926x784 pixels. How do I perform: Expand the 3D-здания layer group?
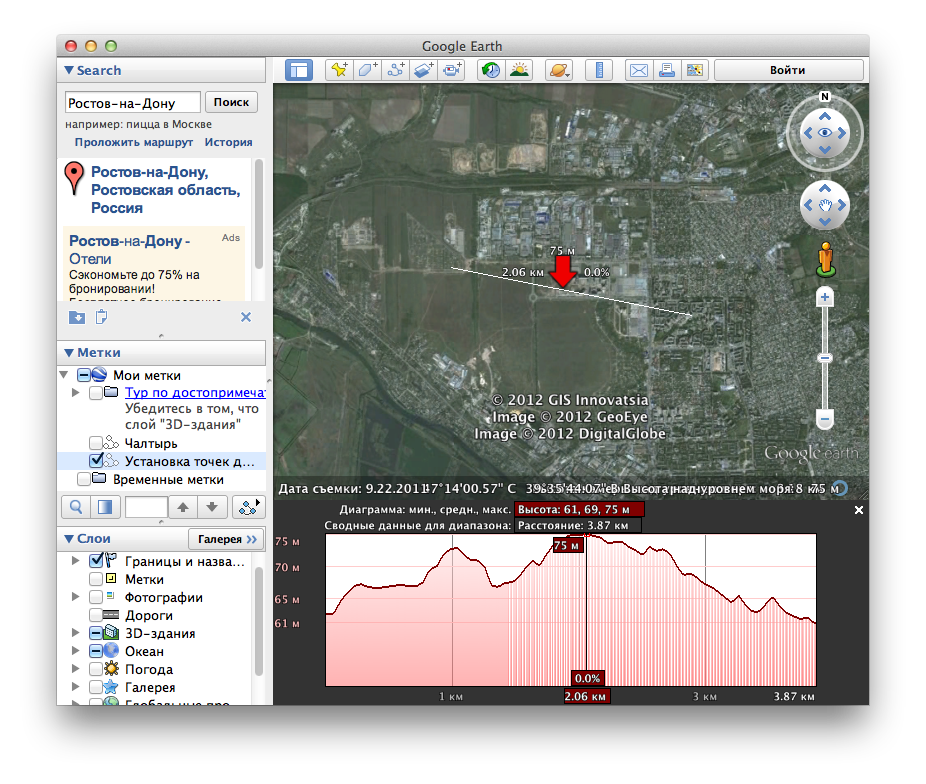pos(76,633)
